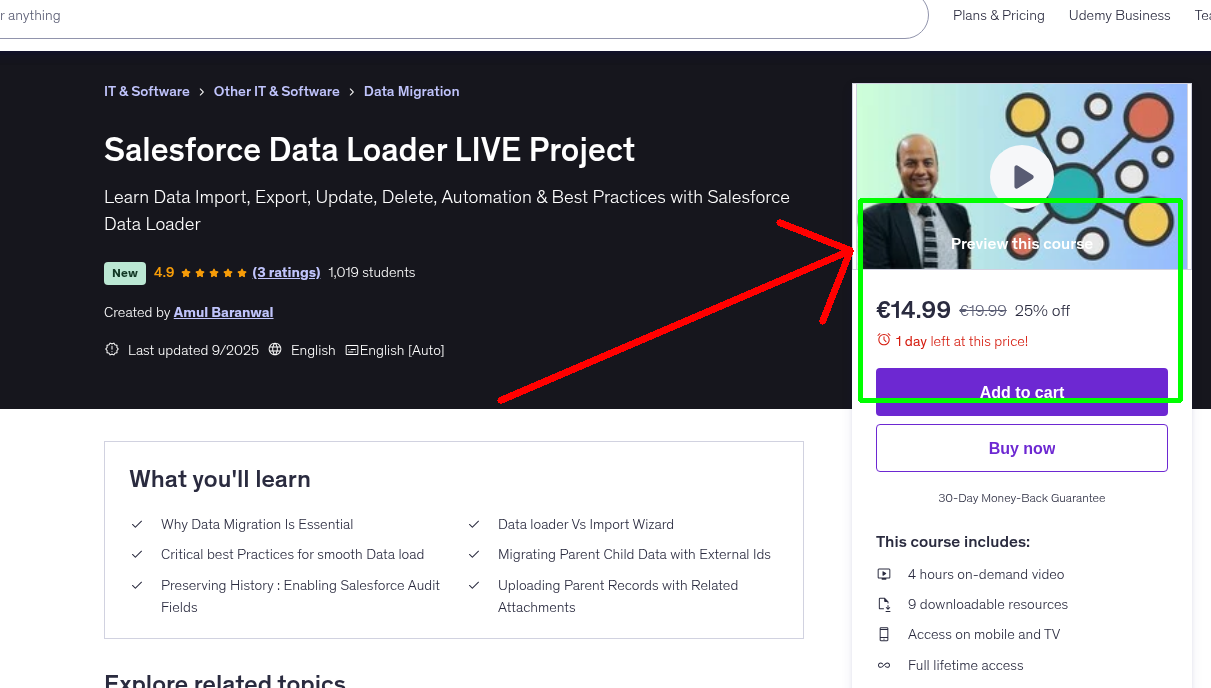Click Buy now
This screenshot has width=1211, height=688.
tap(1021, 447)
